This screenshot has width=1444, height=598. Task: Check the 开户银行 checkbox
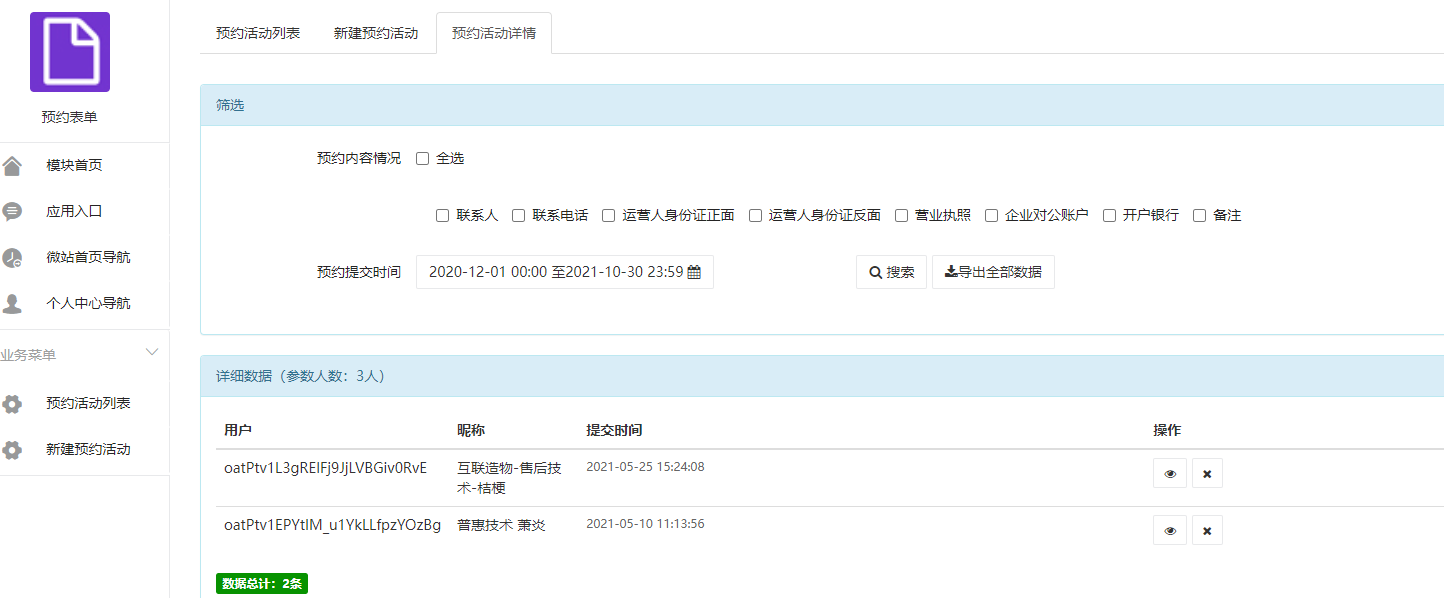tap(1109, 215)
